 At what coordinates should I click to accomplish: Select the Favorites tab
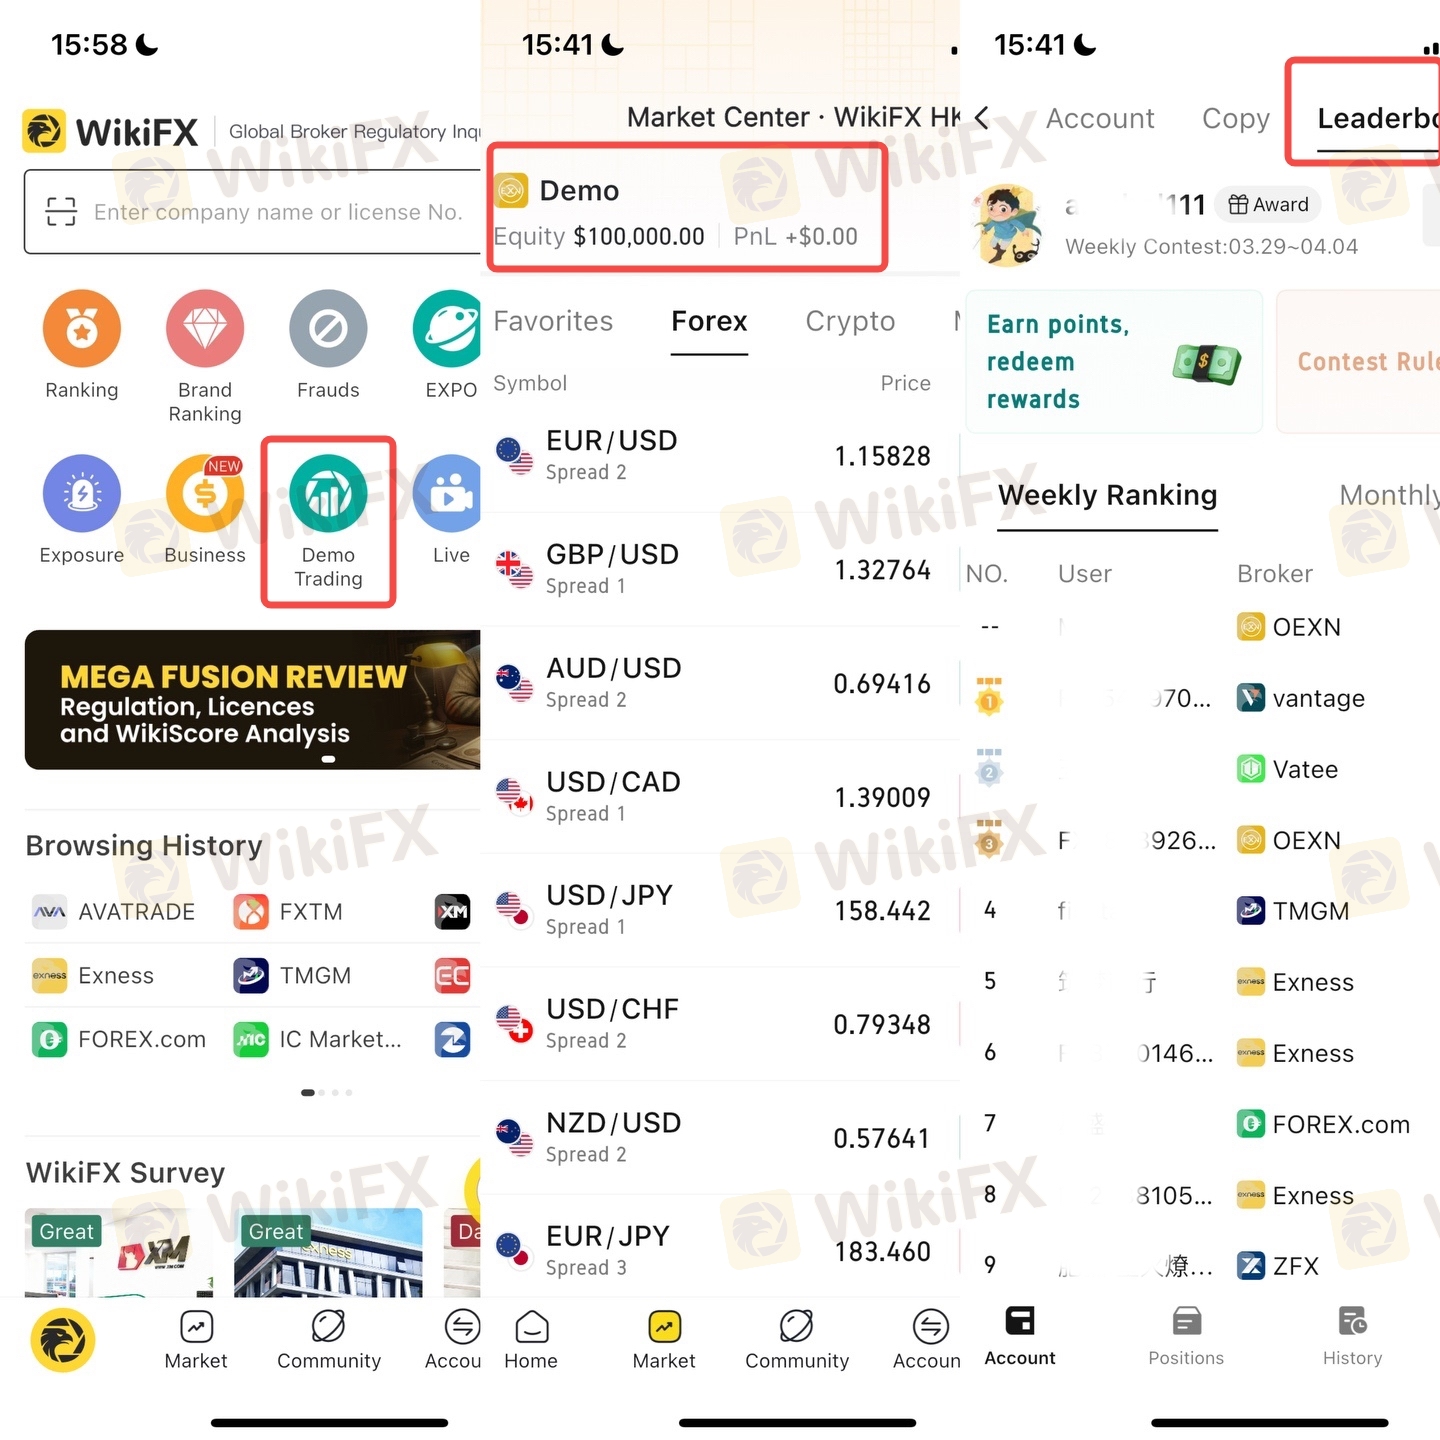553,321
